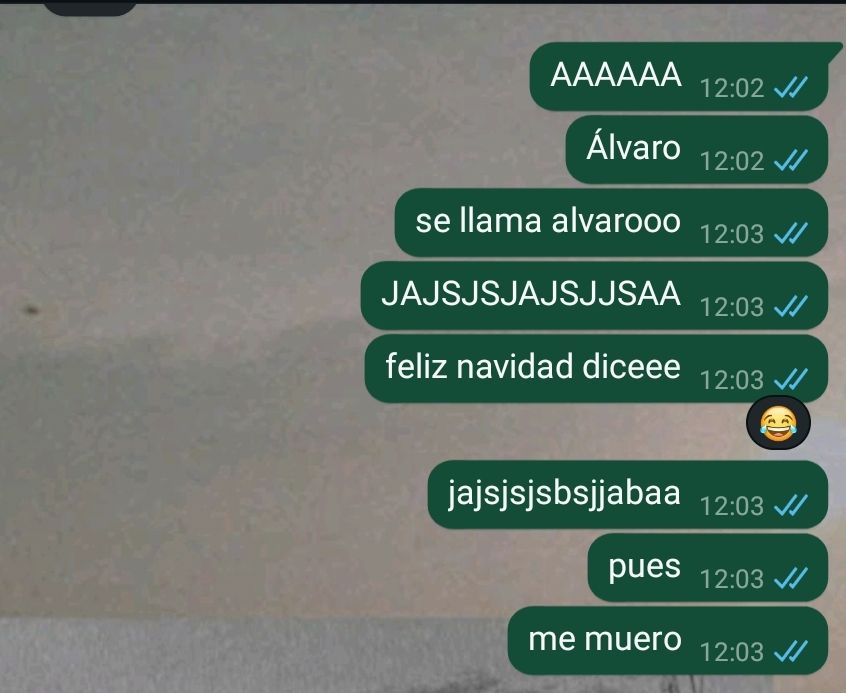Tap read ticks on 'me muero' message
Screen dimensions: 846x693
click(790, 651)
